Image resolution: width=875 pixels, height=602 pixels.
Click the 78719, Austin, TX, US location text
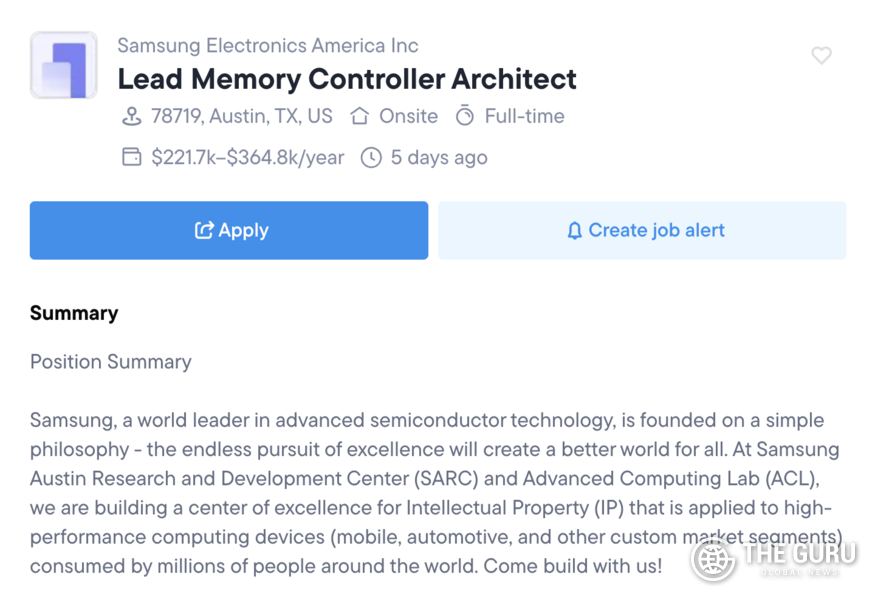(x=242, y=116)
